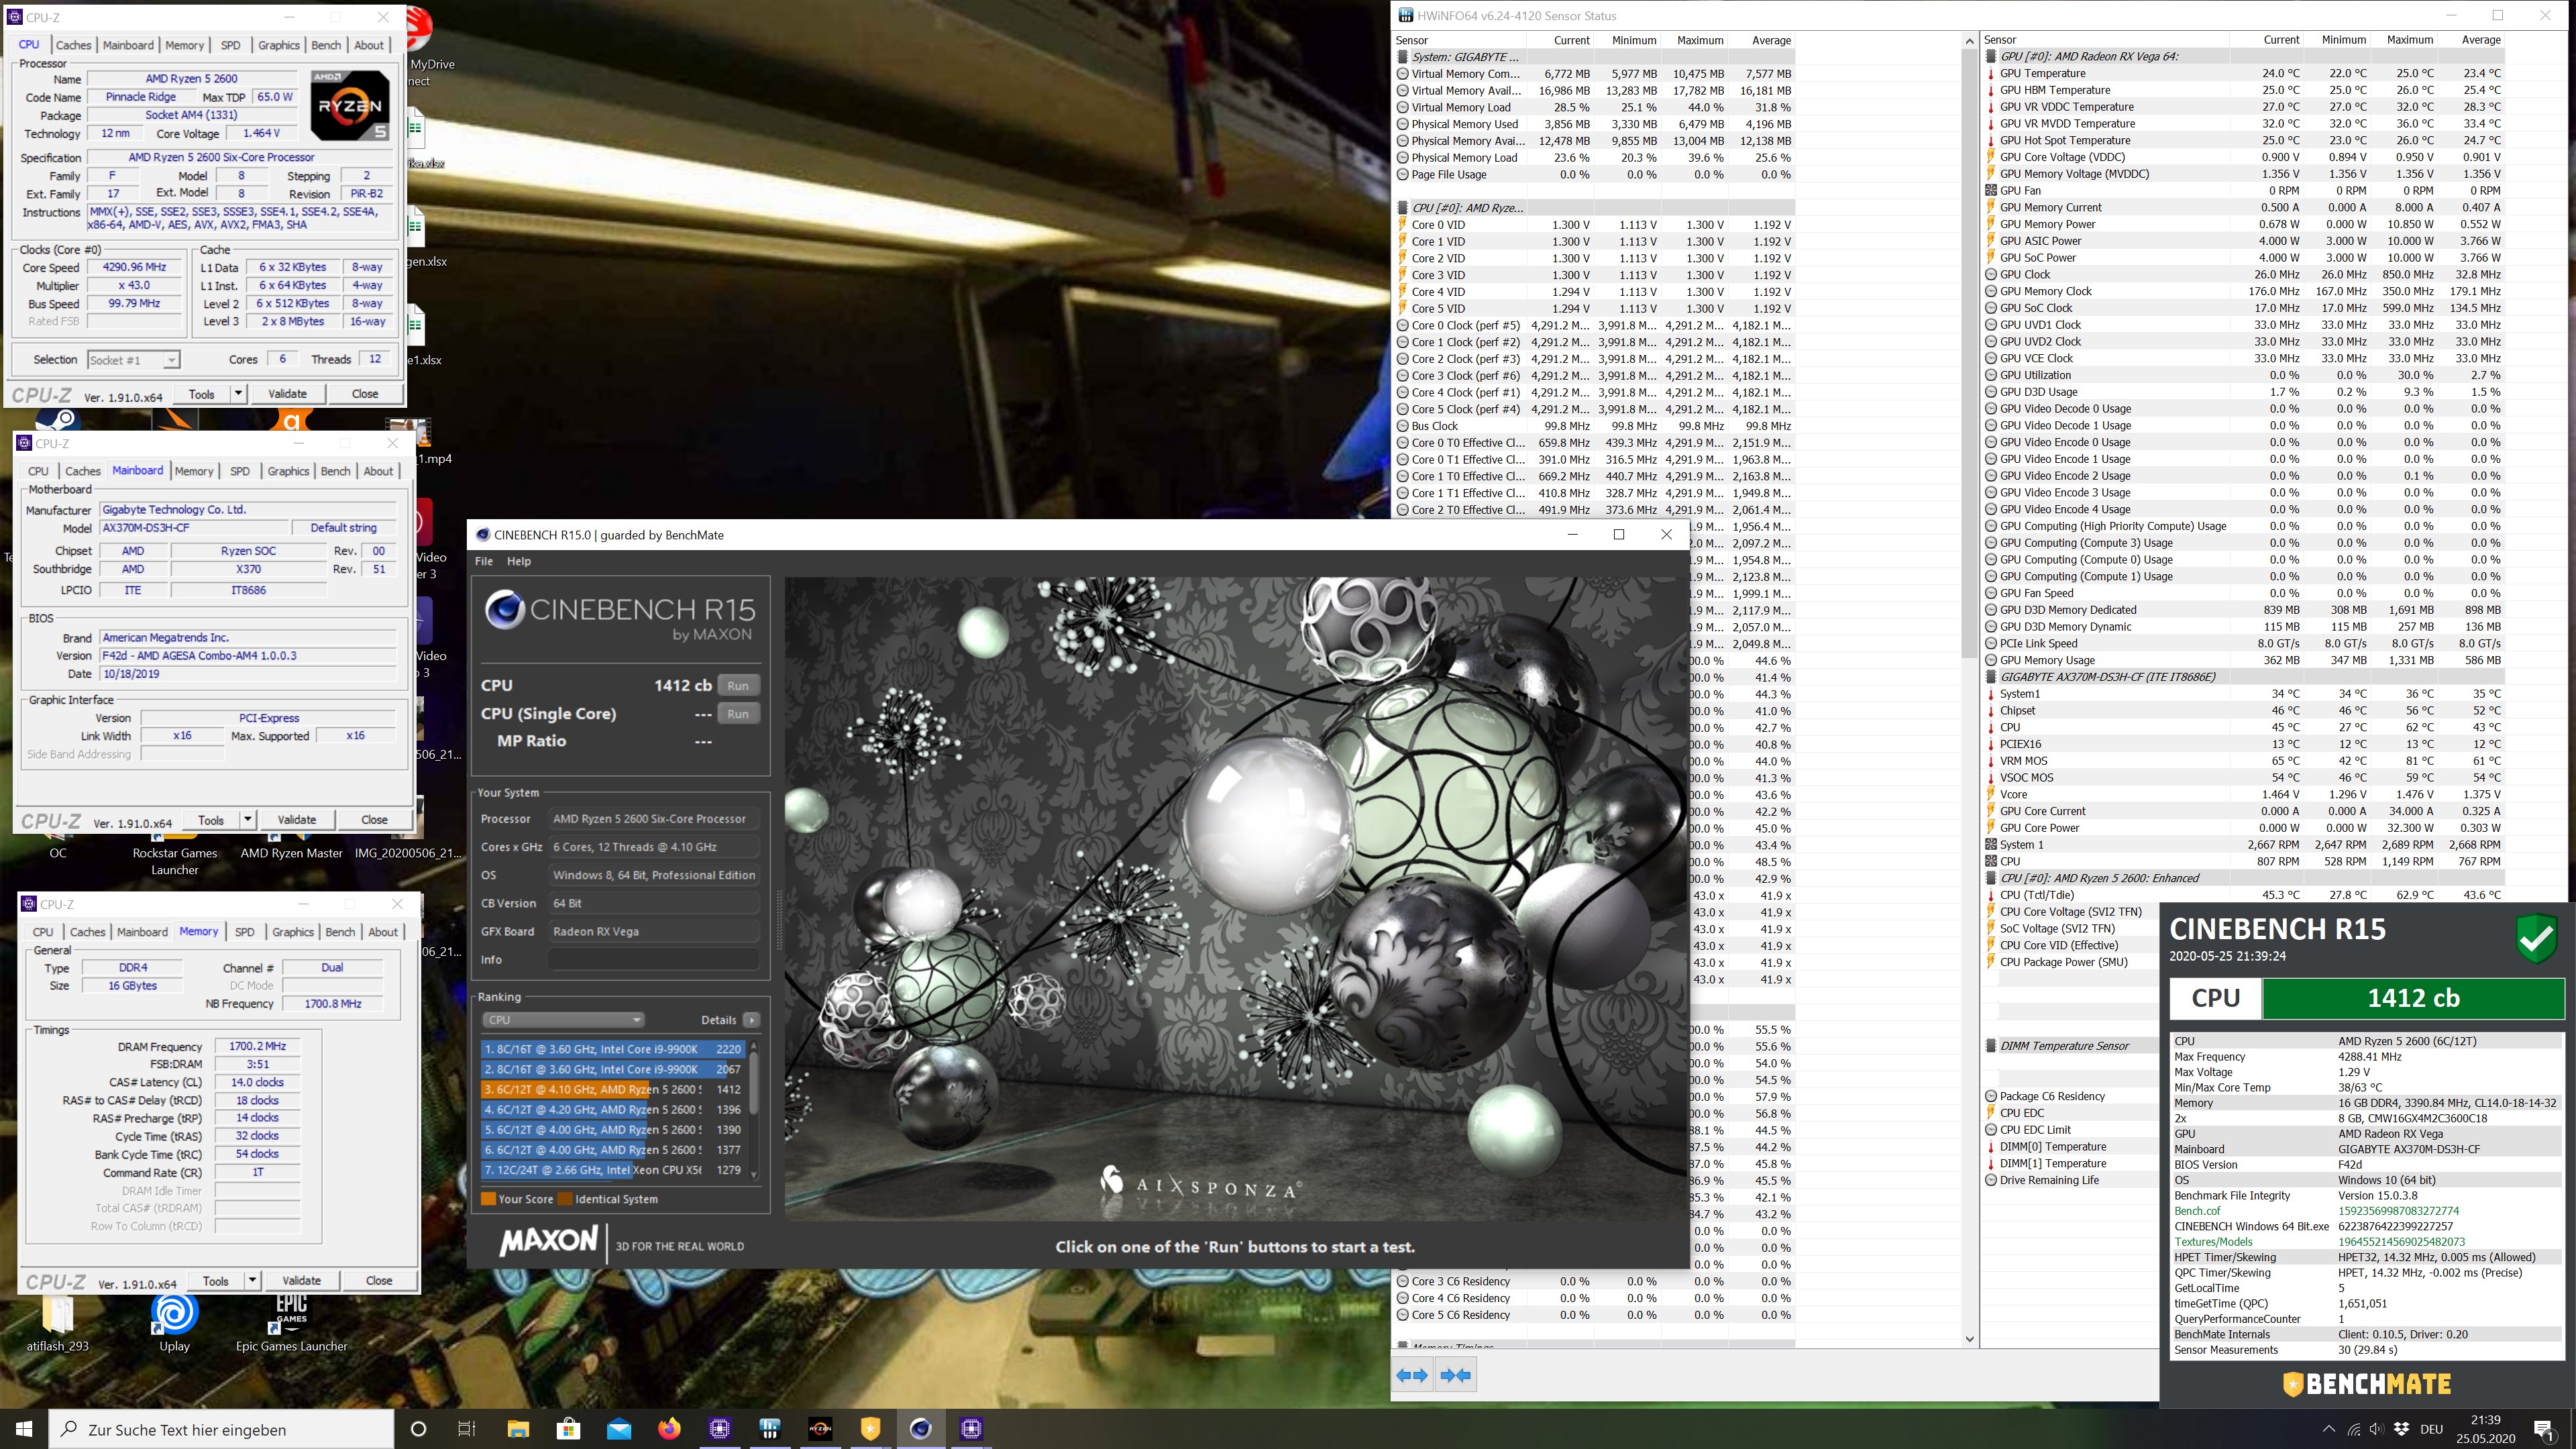Open the BenchMate shield taskbar icon
The image size is (2576, 1449).
tap(870, 1428)
